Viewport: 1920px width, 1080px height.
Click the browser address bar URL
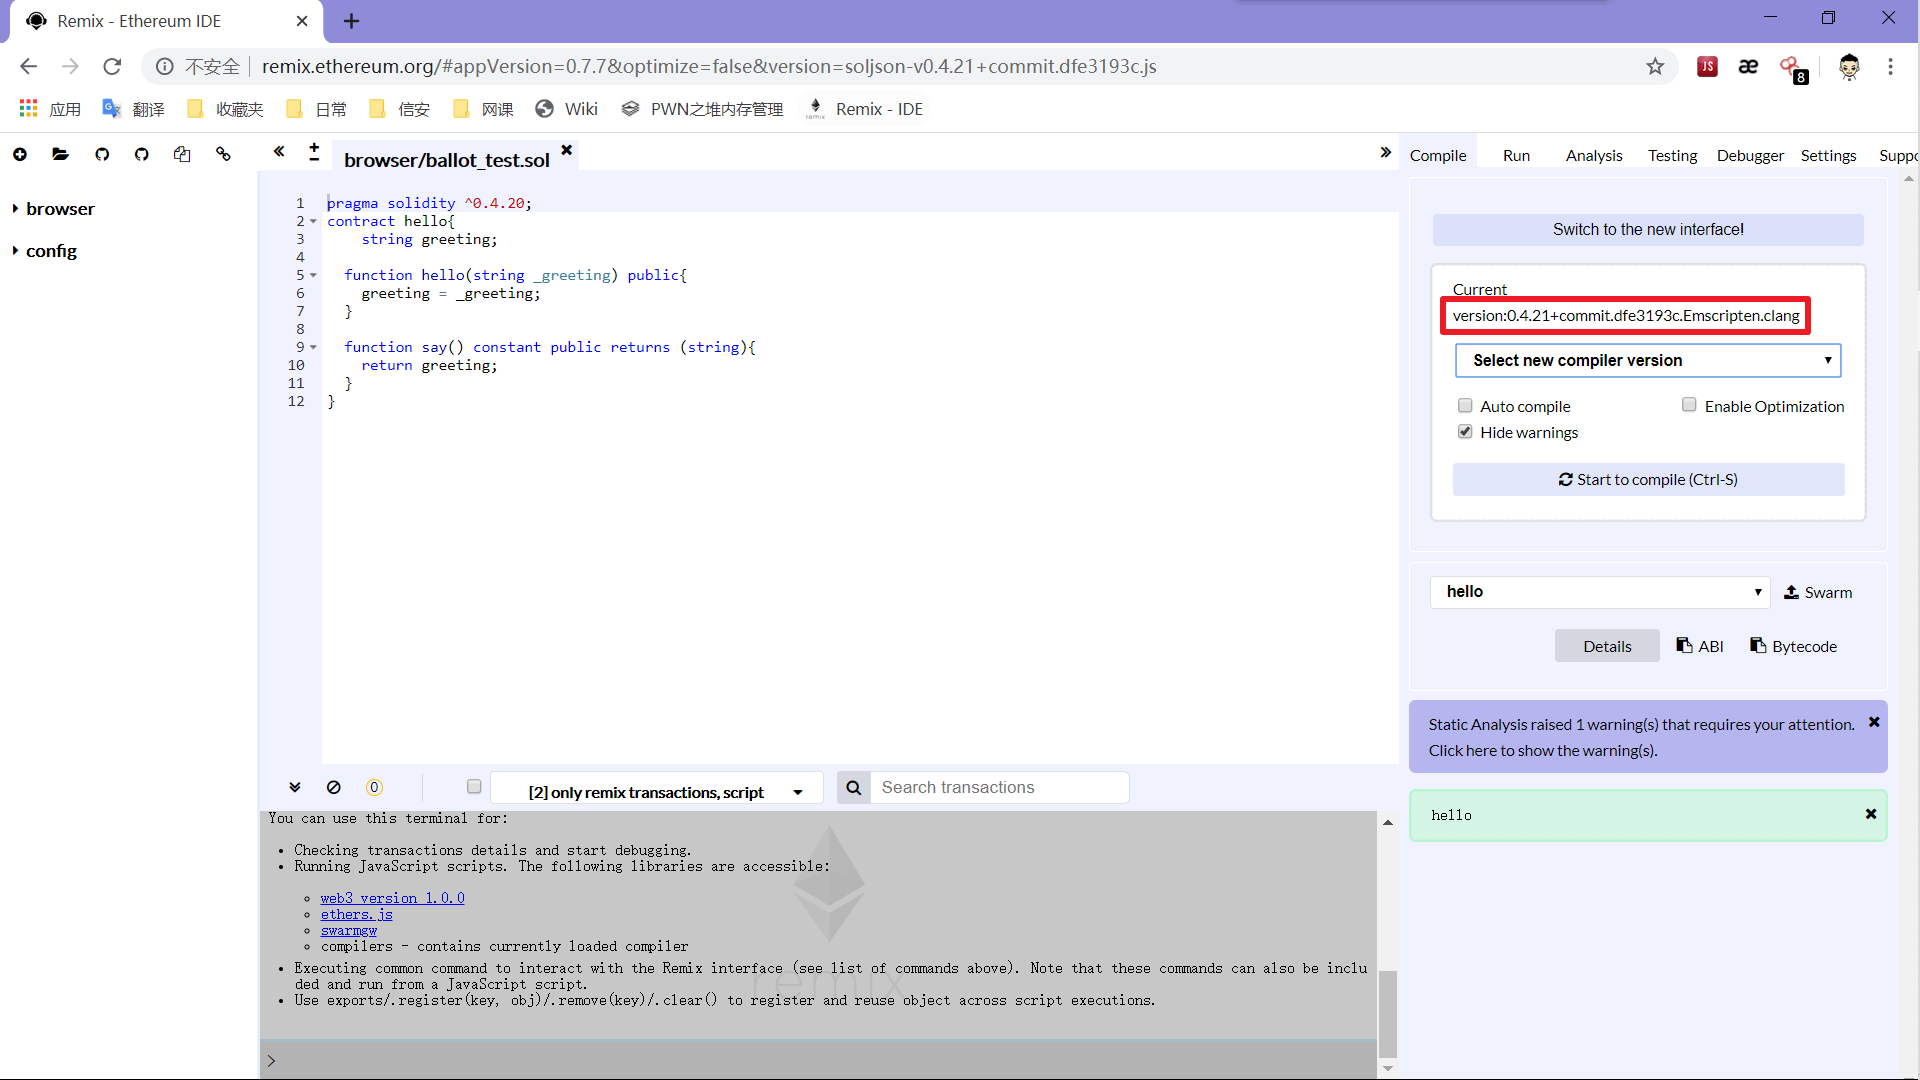point(708,66)
